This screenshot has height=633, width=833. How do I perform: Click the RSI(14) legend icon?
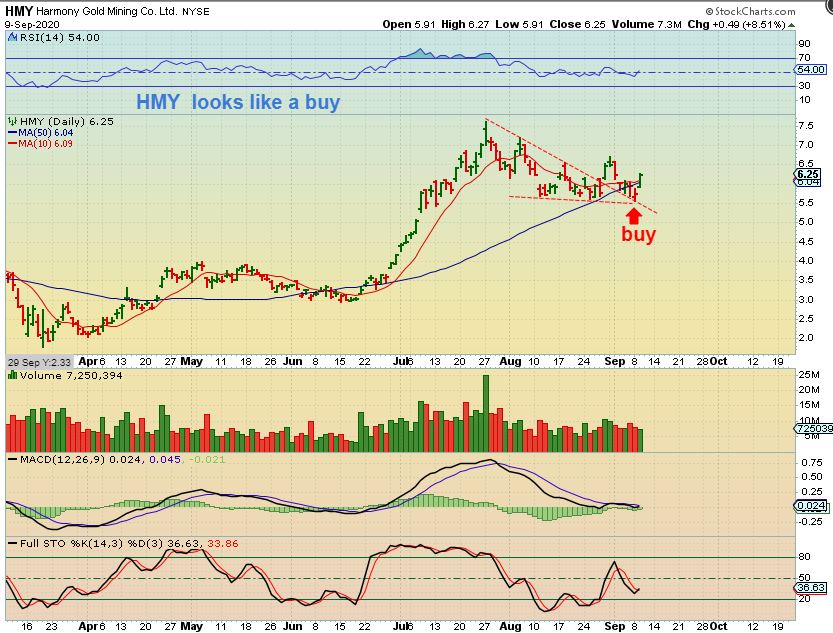point(13,37)
